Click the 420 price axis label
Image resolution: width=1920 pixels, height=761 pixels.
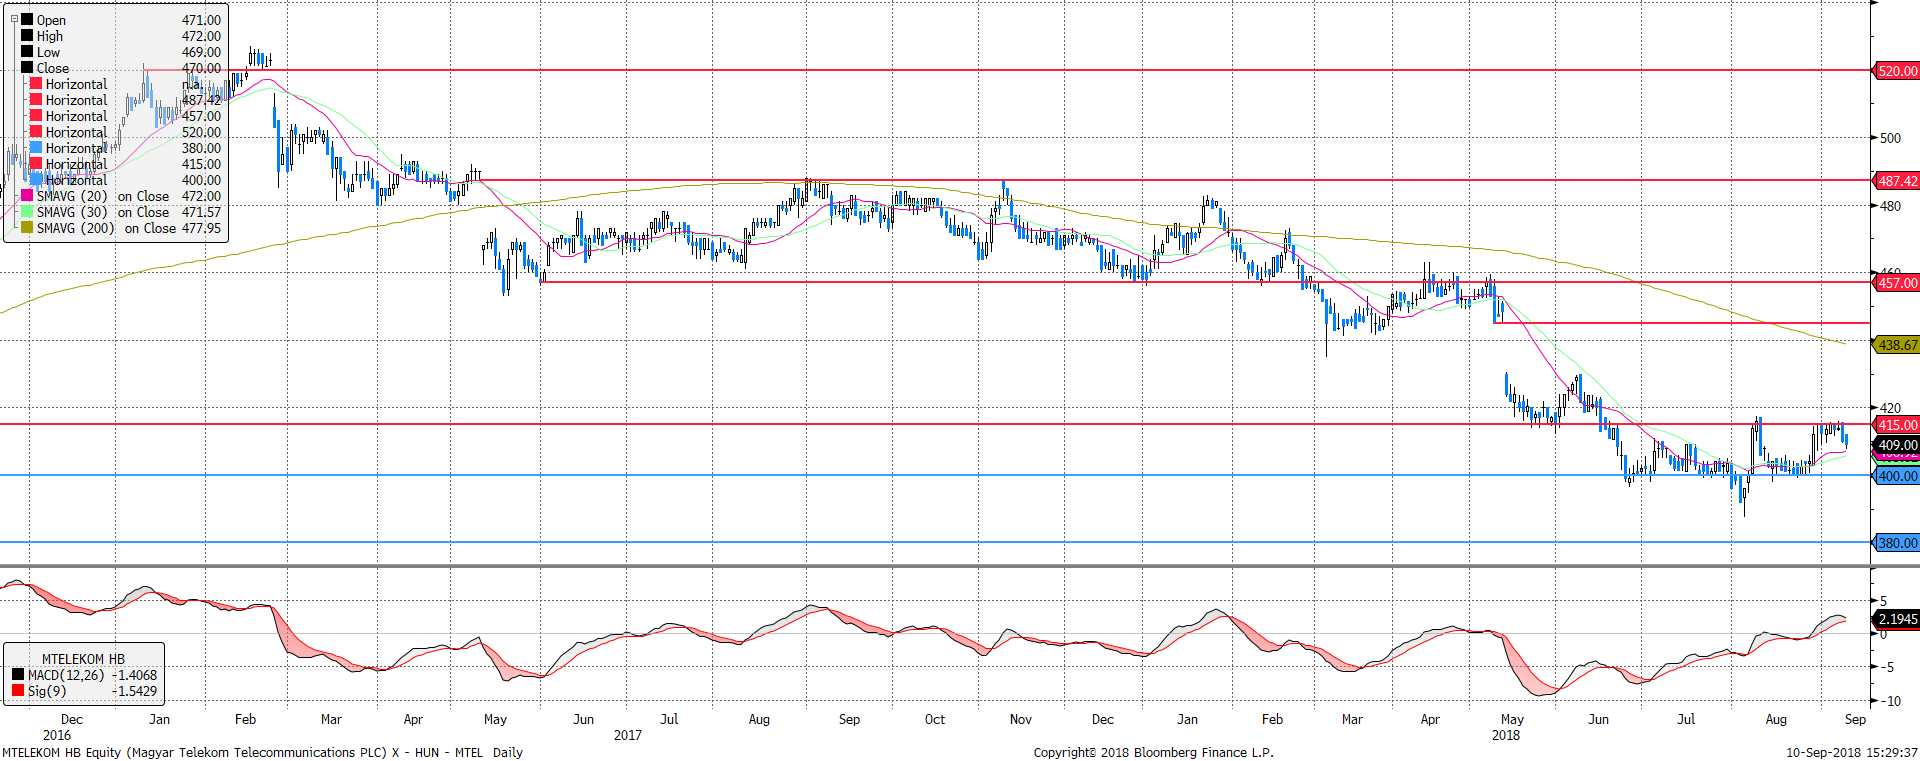tap(1890, 408)
